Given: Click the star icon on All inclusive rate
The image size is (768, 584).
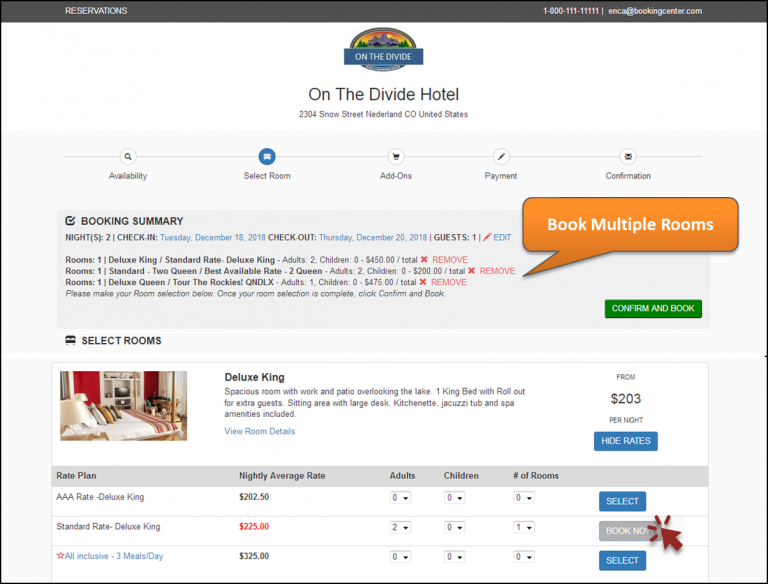Looking at the screenshot, I should click(60, 556).
